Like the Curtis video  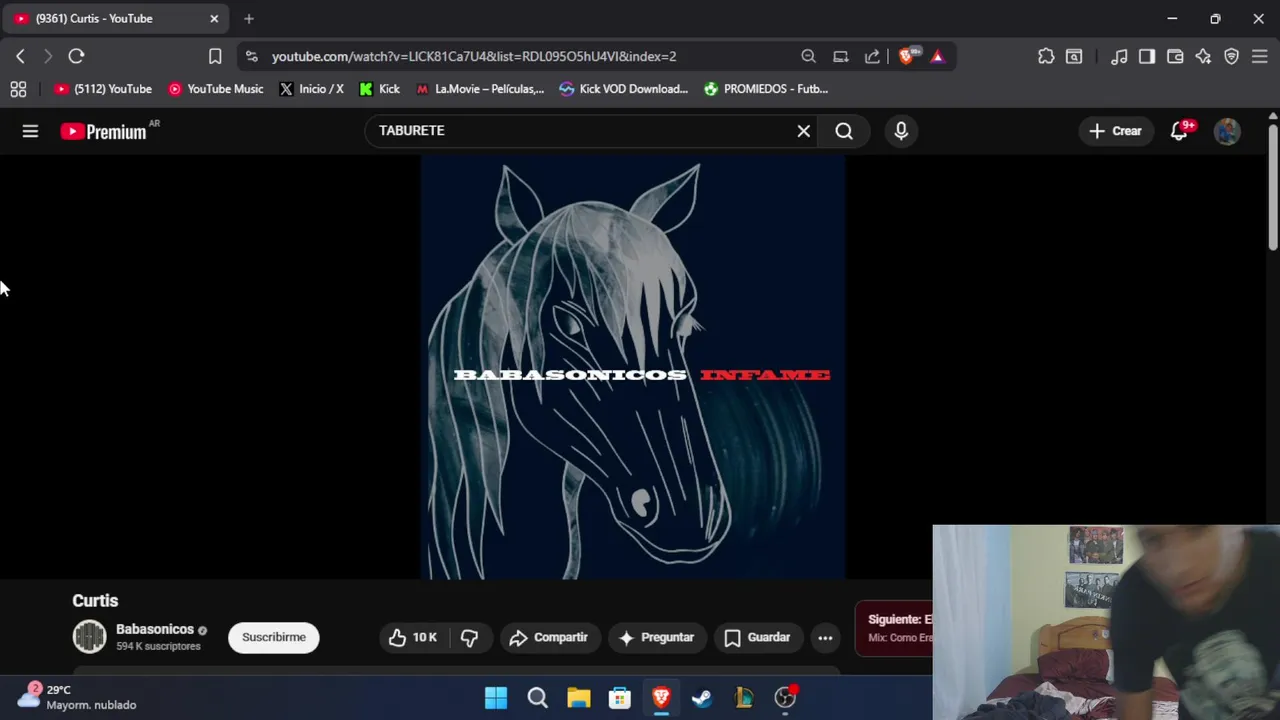point(413,637)
